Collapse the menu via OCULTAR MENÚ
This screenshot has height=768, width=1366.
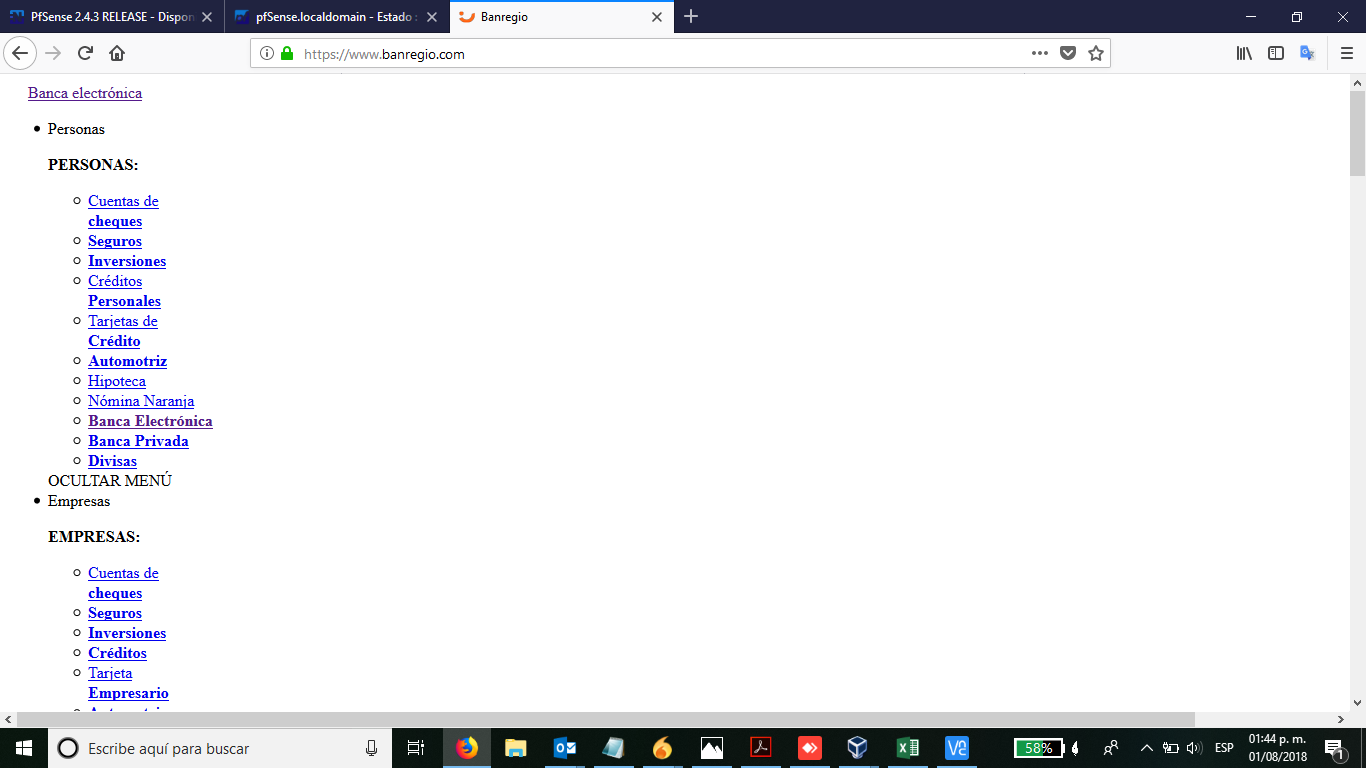pyautogui.click(x=110, y=481)
